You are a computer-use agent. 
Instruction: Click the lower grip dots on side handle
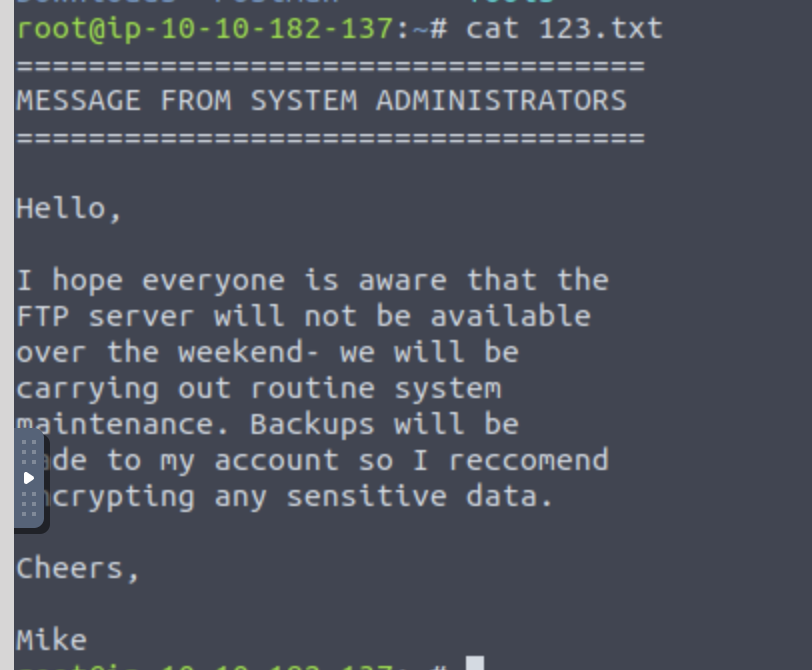tap(29, 506)
